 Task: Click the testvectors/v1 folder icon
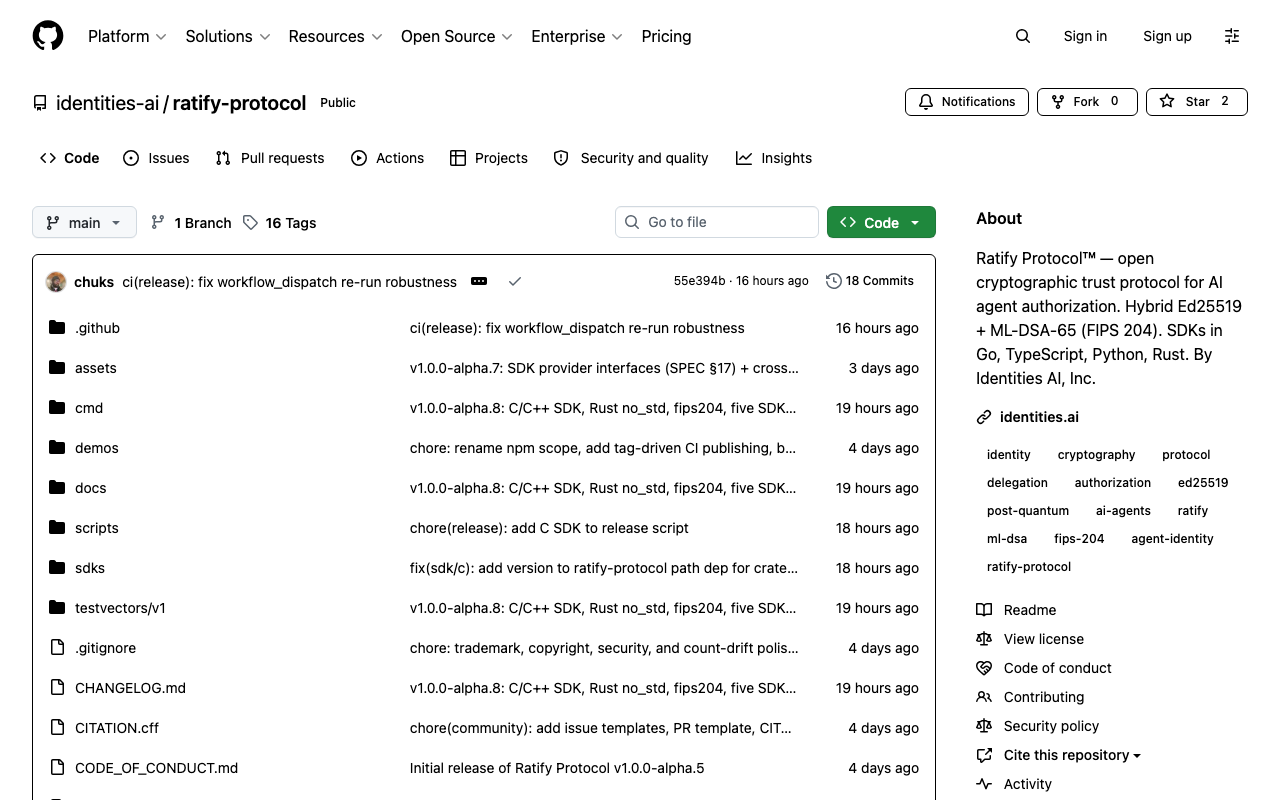[57, 607]
